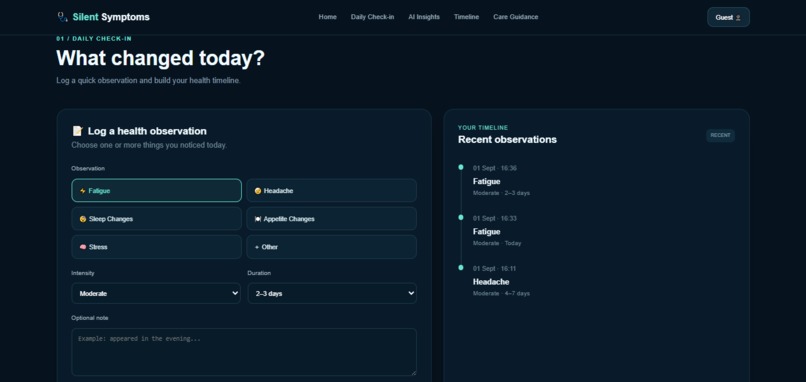Open the Care Guidance nav link
The width and height of the screenshot is (806, 382).
pyautogui.click(x=516, y=17)
